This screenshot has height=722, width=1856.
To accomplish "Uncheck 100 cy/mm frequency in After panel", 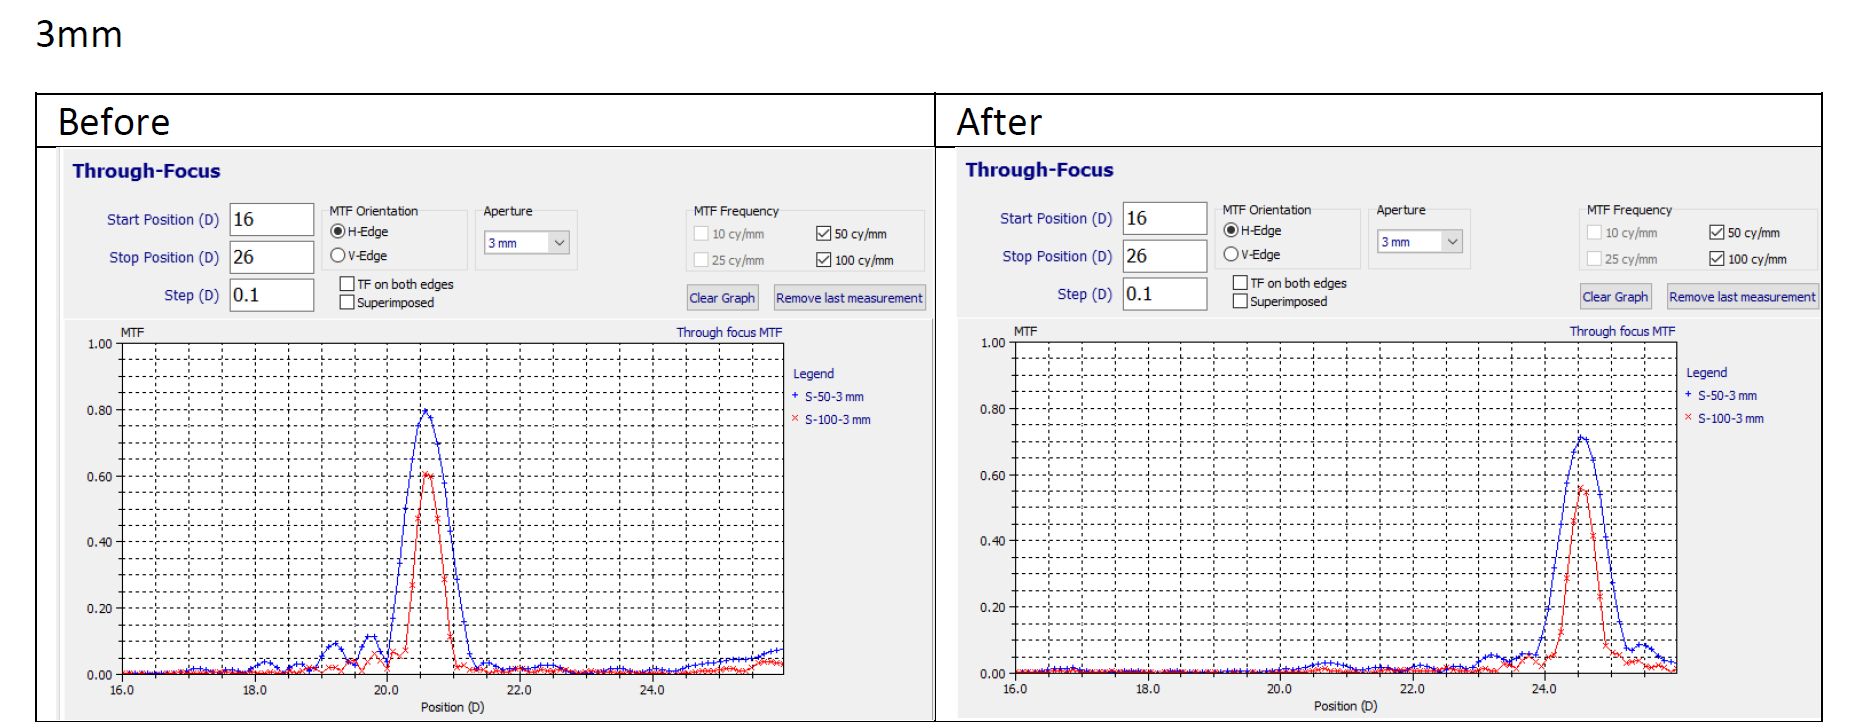I will coord(1717,259).
